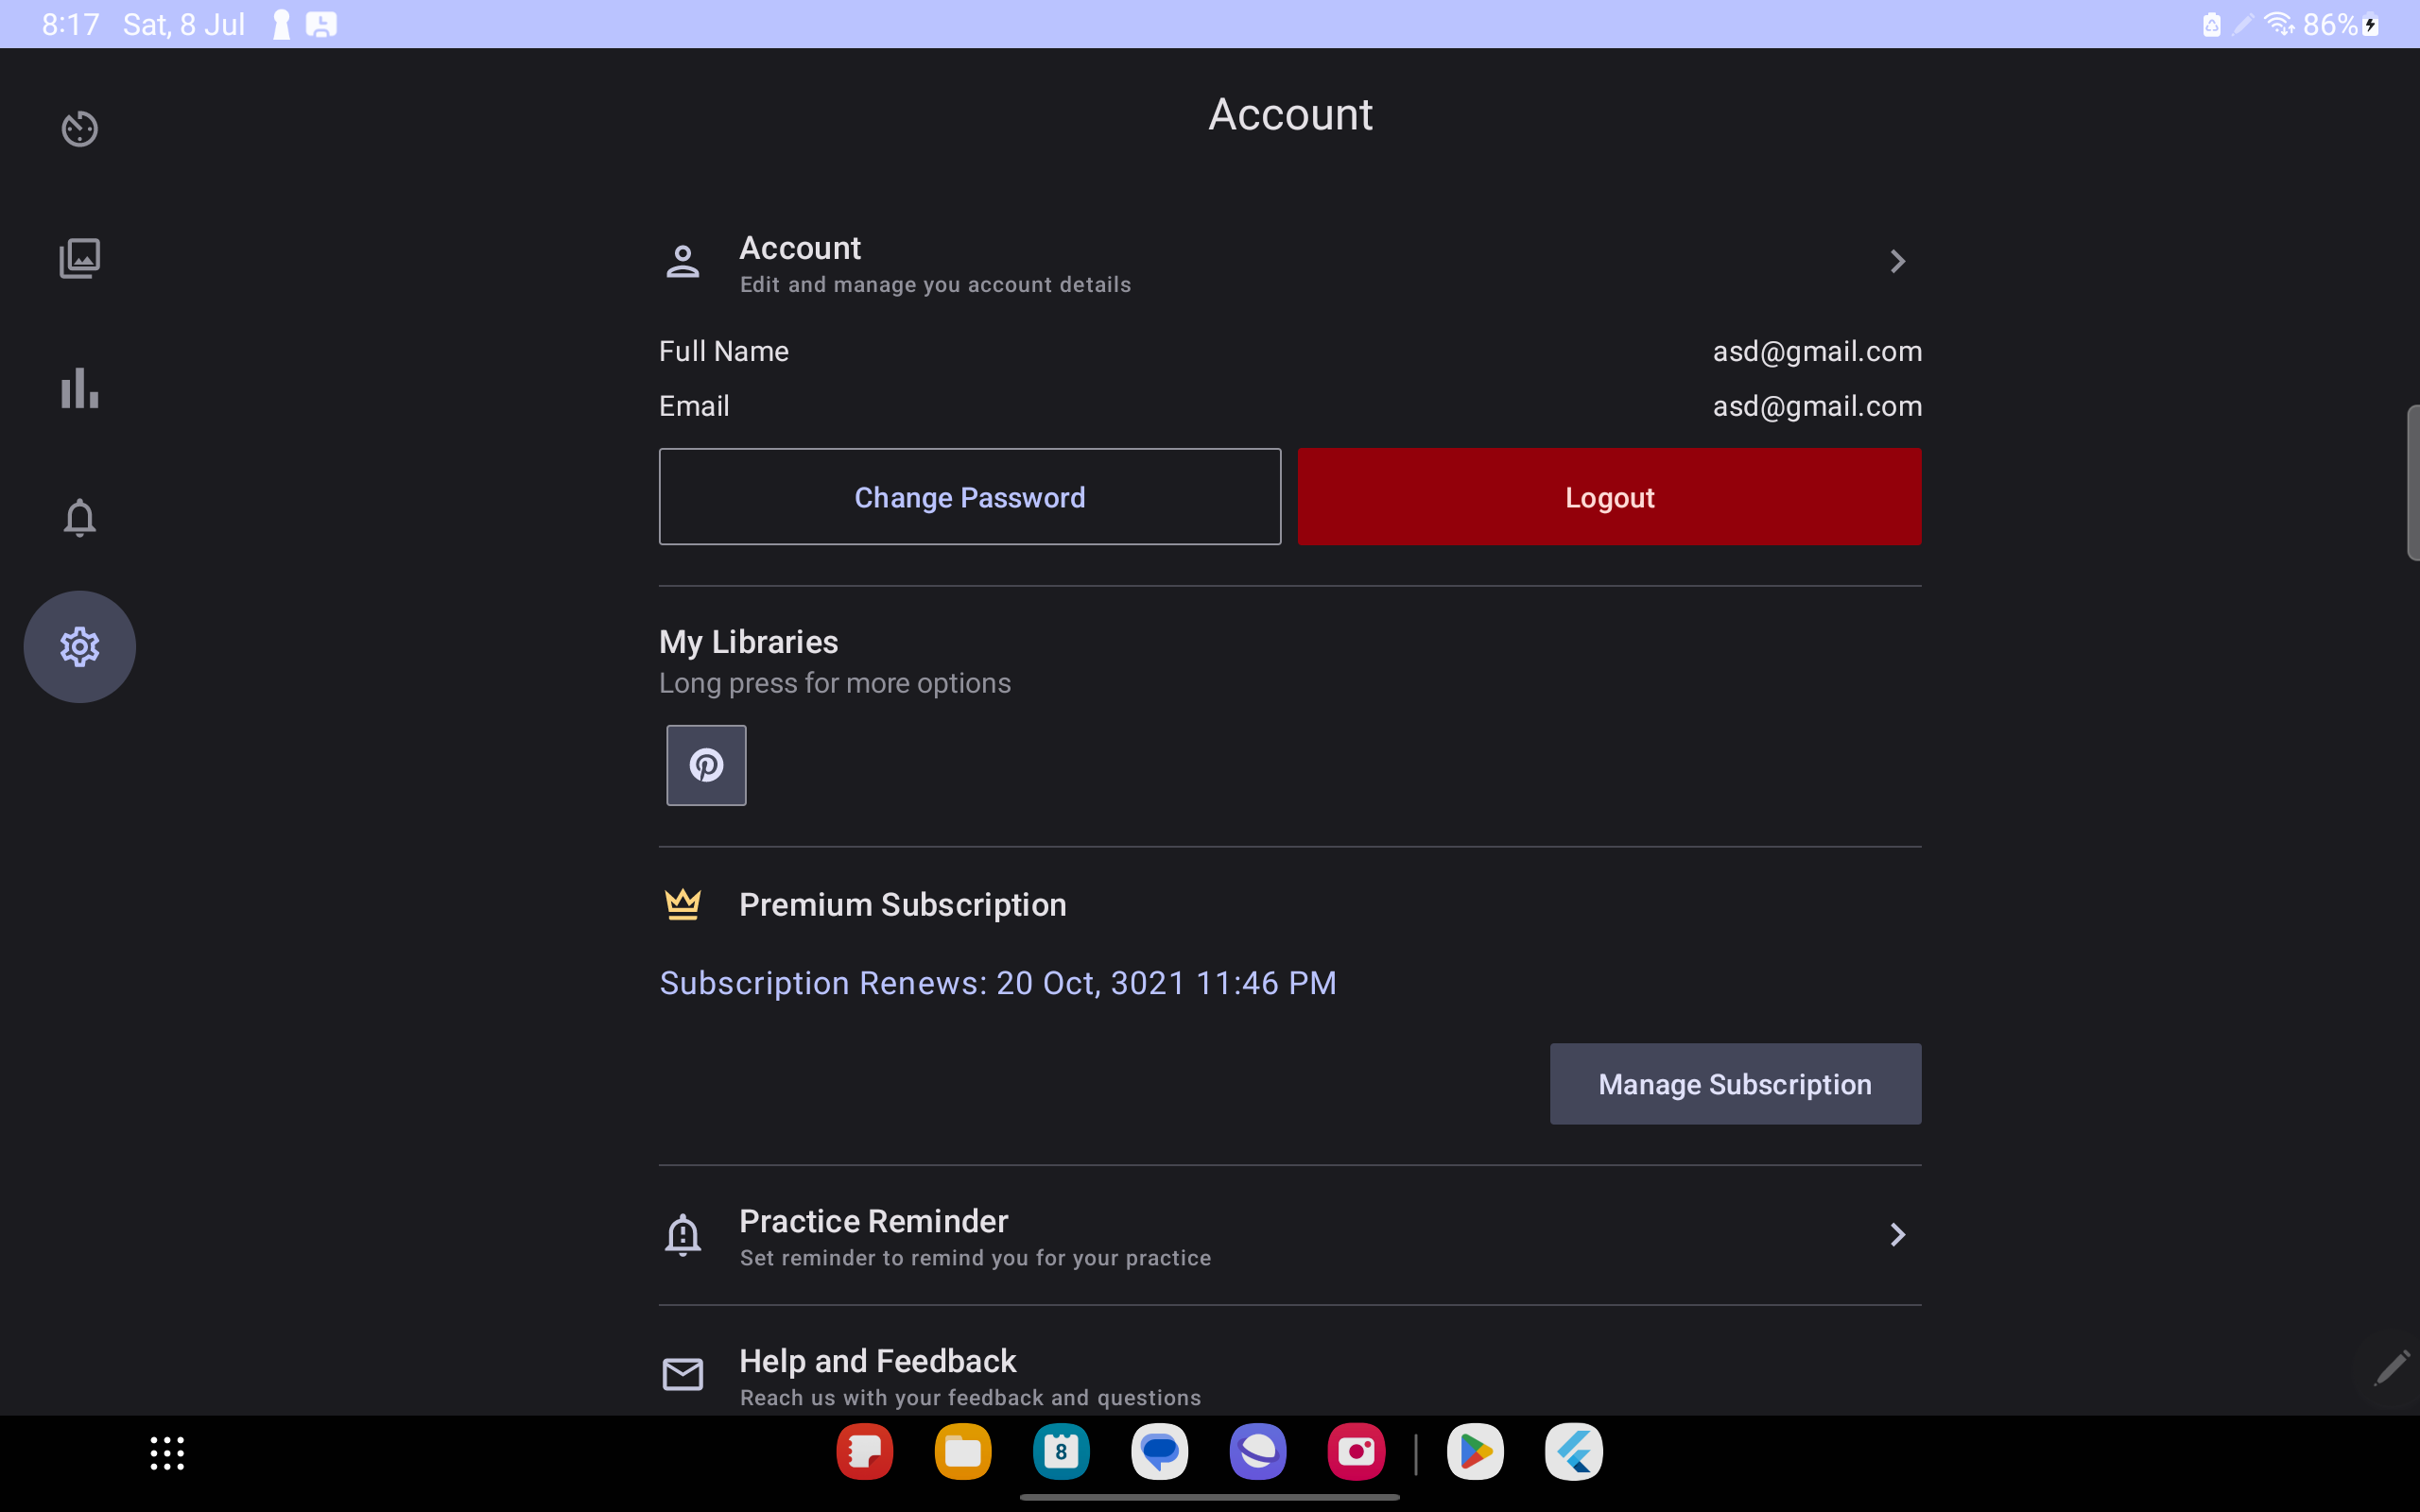Open the Pinterest library tile
The image size is (2420, 1512).
pyautogui.click(x=706, y=765)
